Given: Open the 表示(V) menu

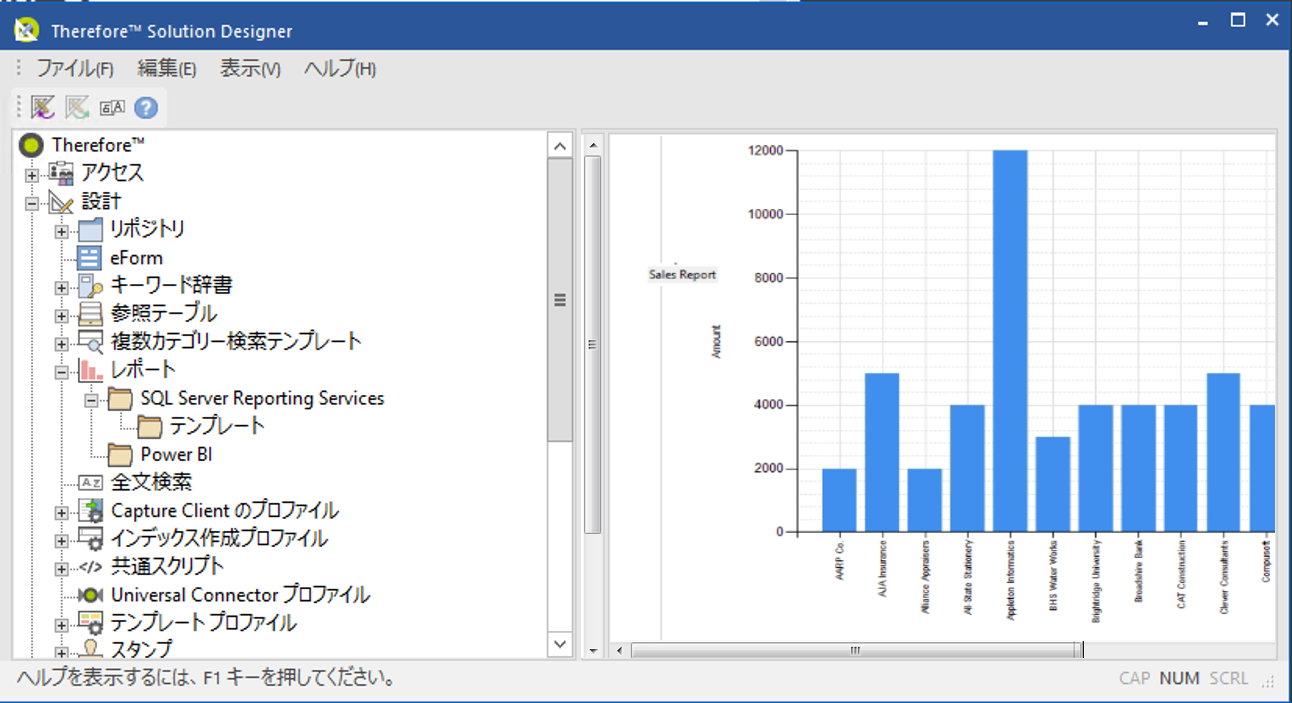Looking at the screenshot, I should click(x=250, y=69).
